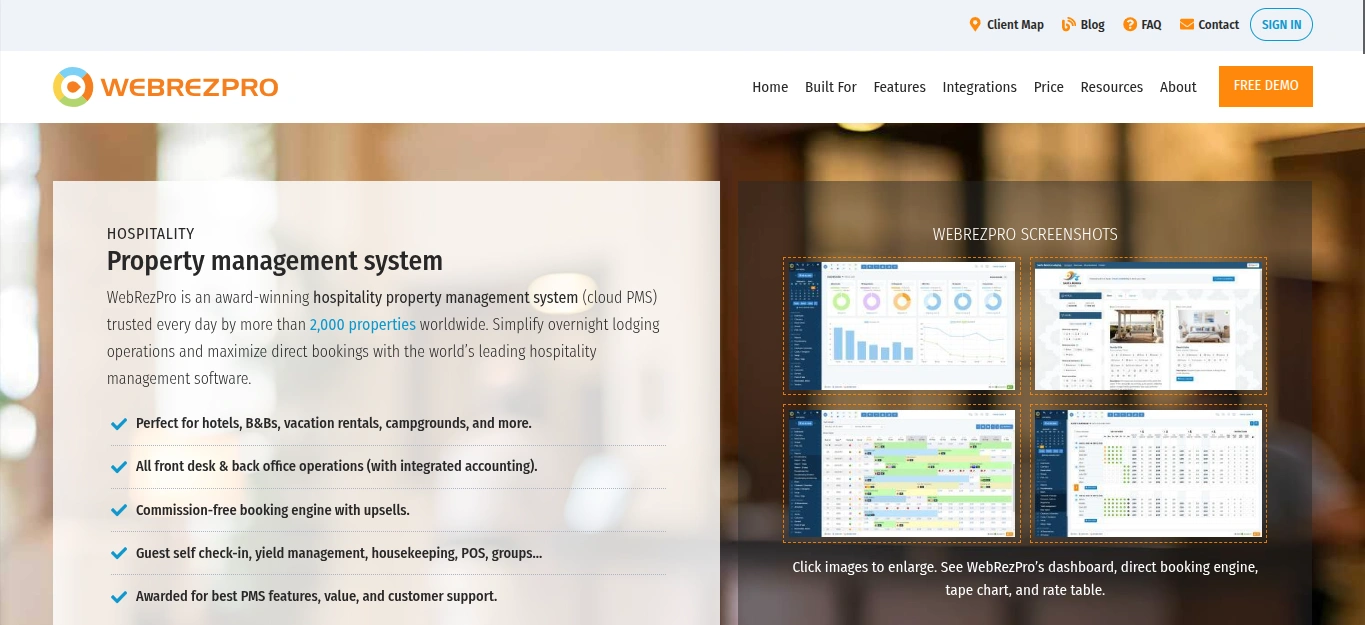Click text 'Commission-free booking engine with upsells.'

coord(273,510)
